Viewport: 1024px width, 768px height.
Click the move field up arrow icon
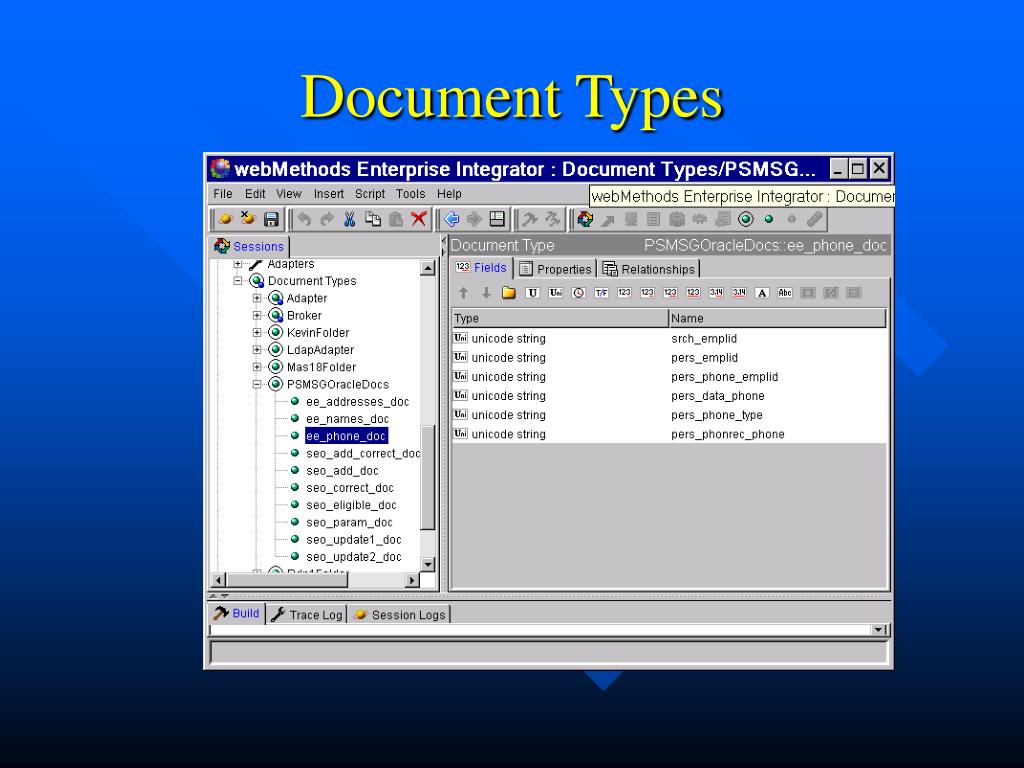[463, 293]
